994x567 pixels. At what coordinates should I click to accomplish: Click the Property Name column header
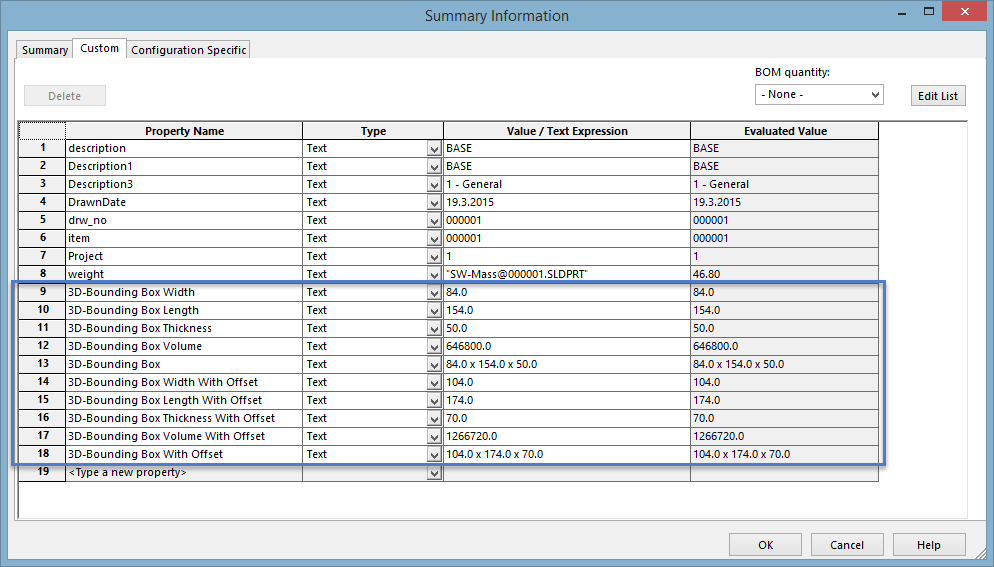[x=184, y=131]
